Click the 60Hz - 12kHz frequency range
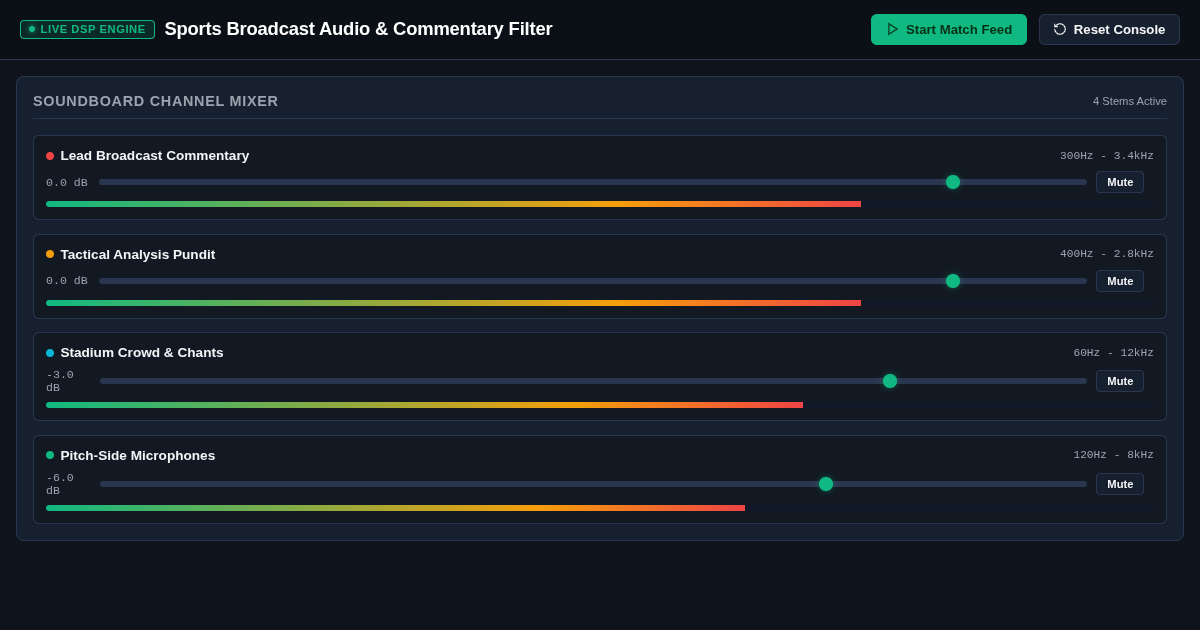The width and height of the screenshot is (1200, 630). click(x=1114, y=353)
